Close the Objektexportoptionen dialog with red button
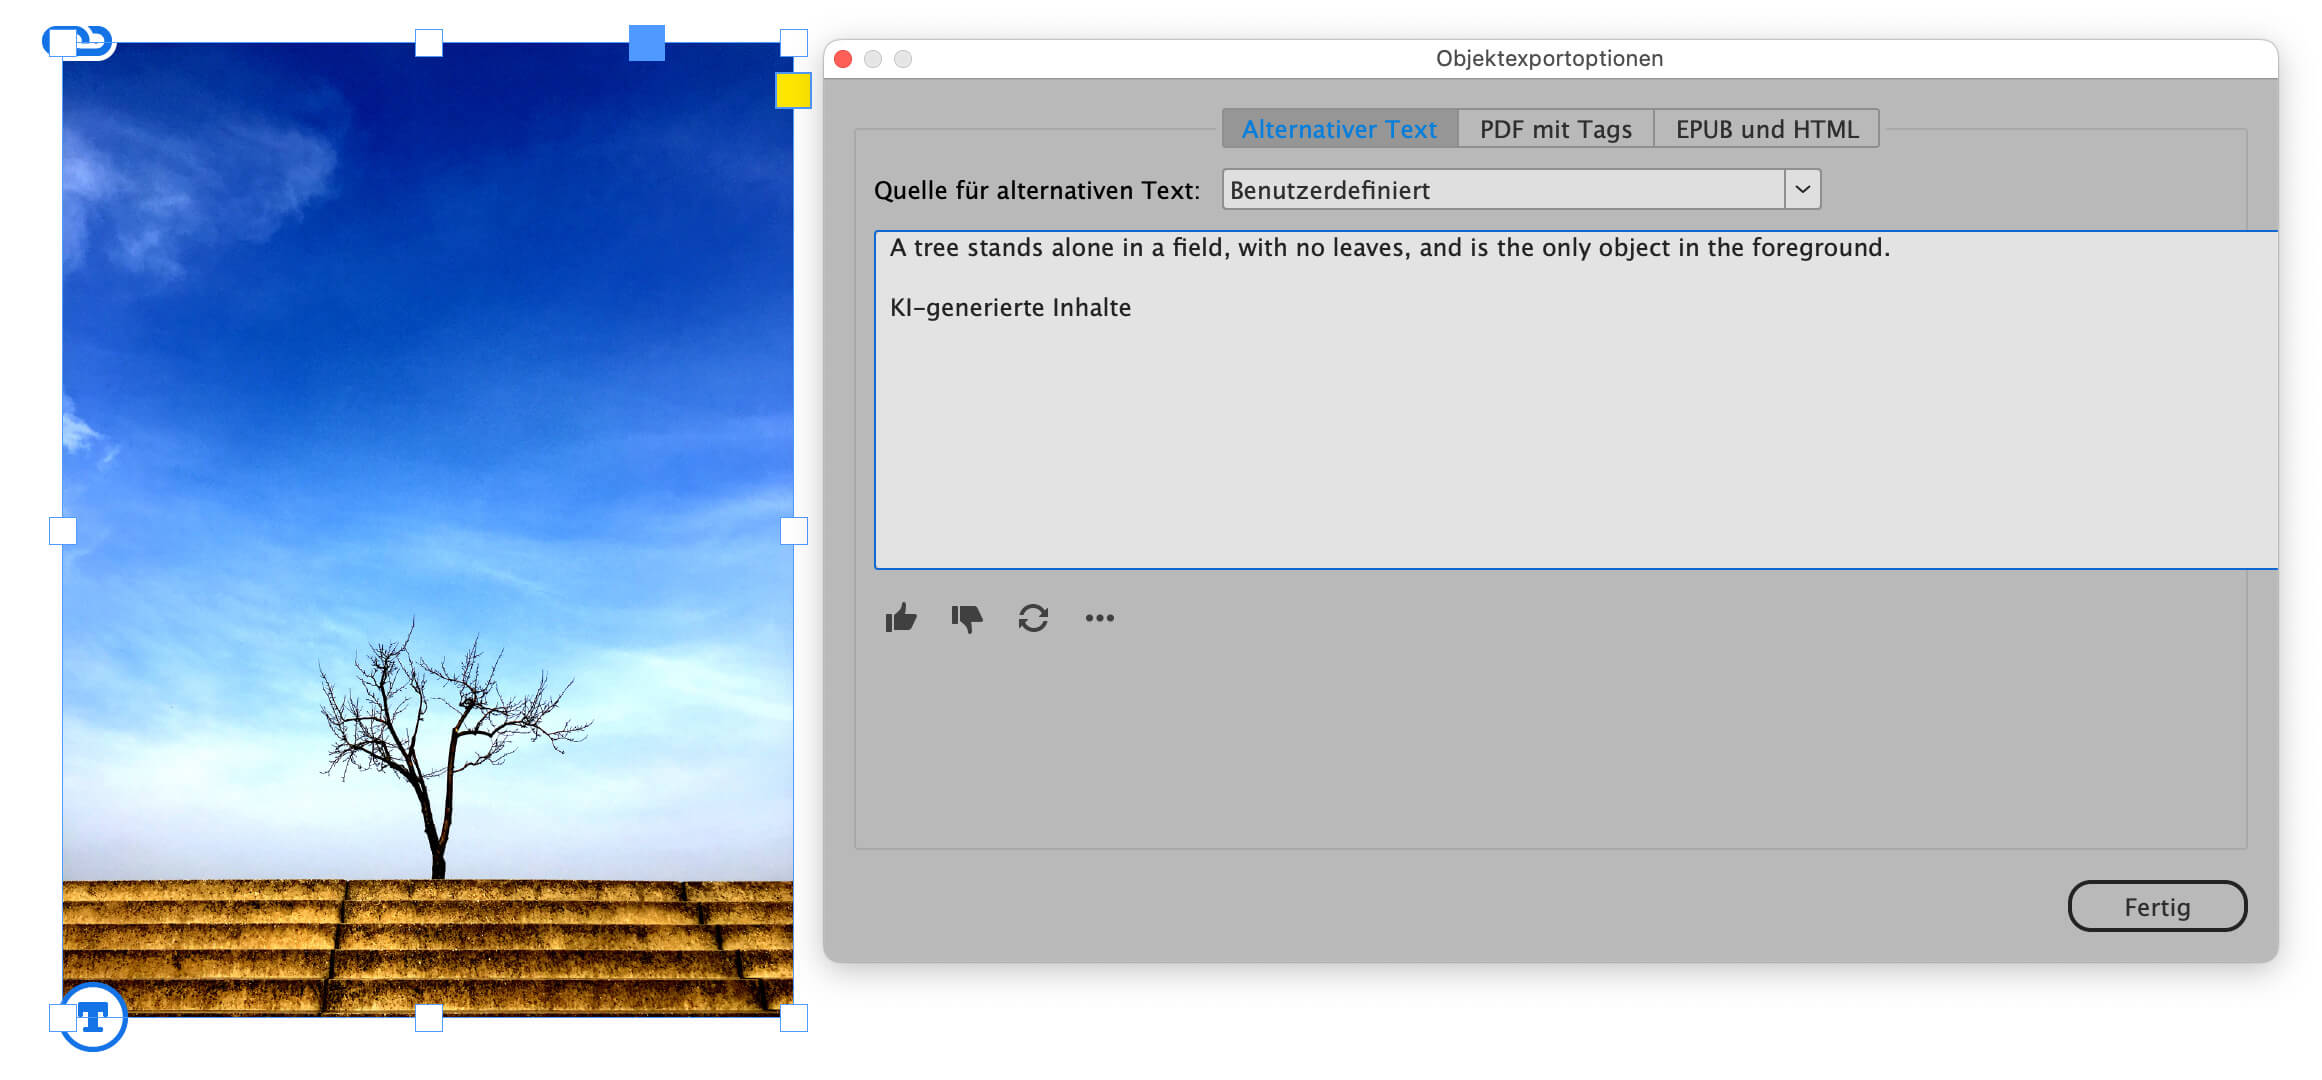 tap(843, 59)
